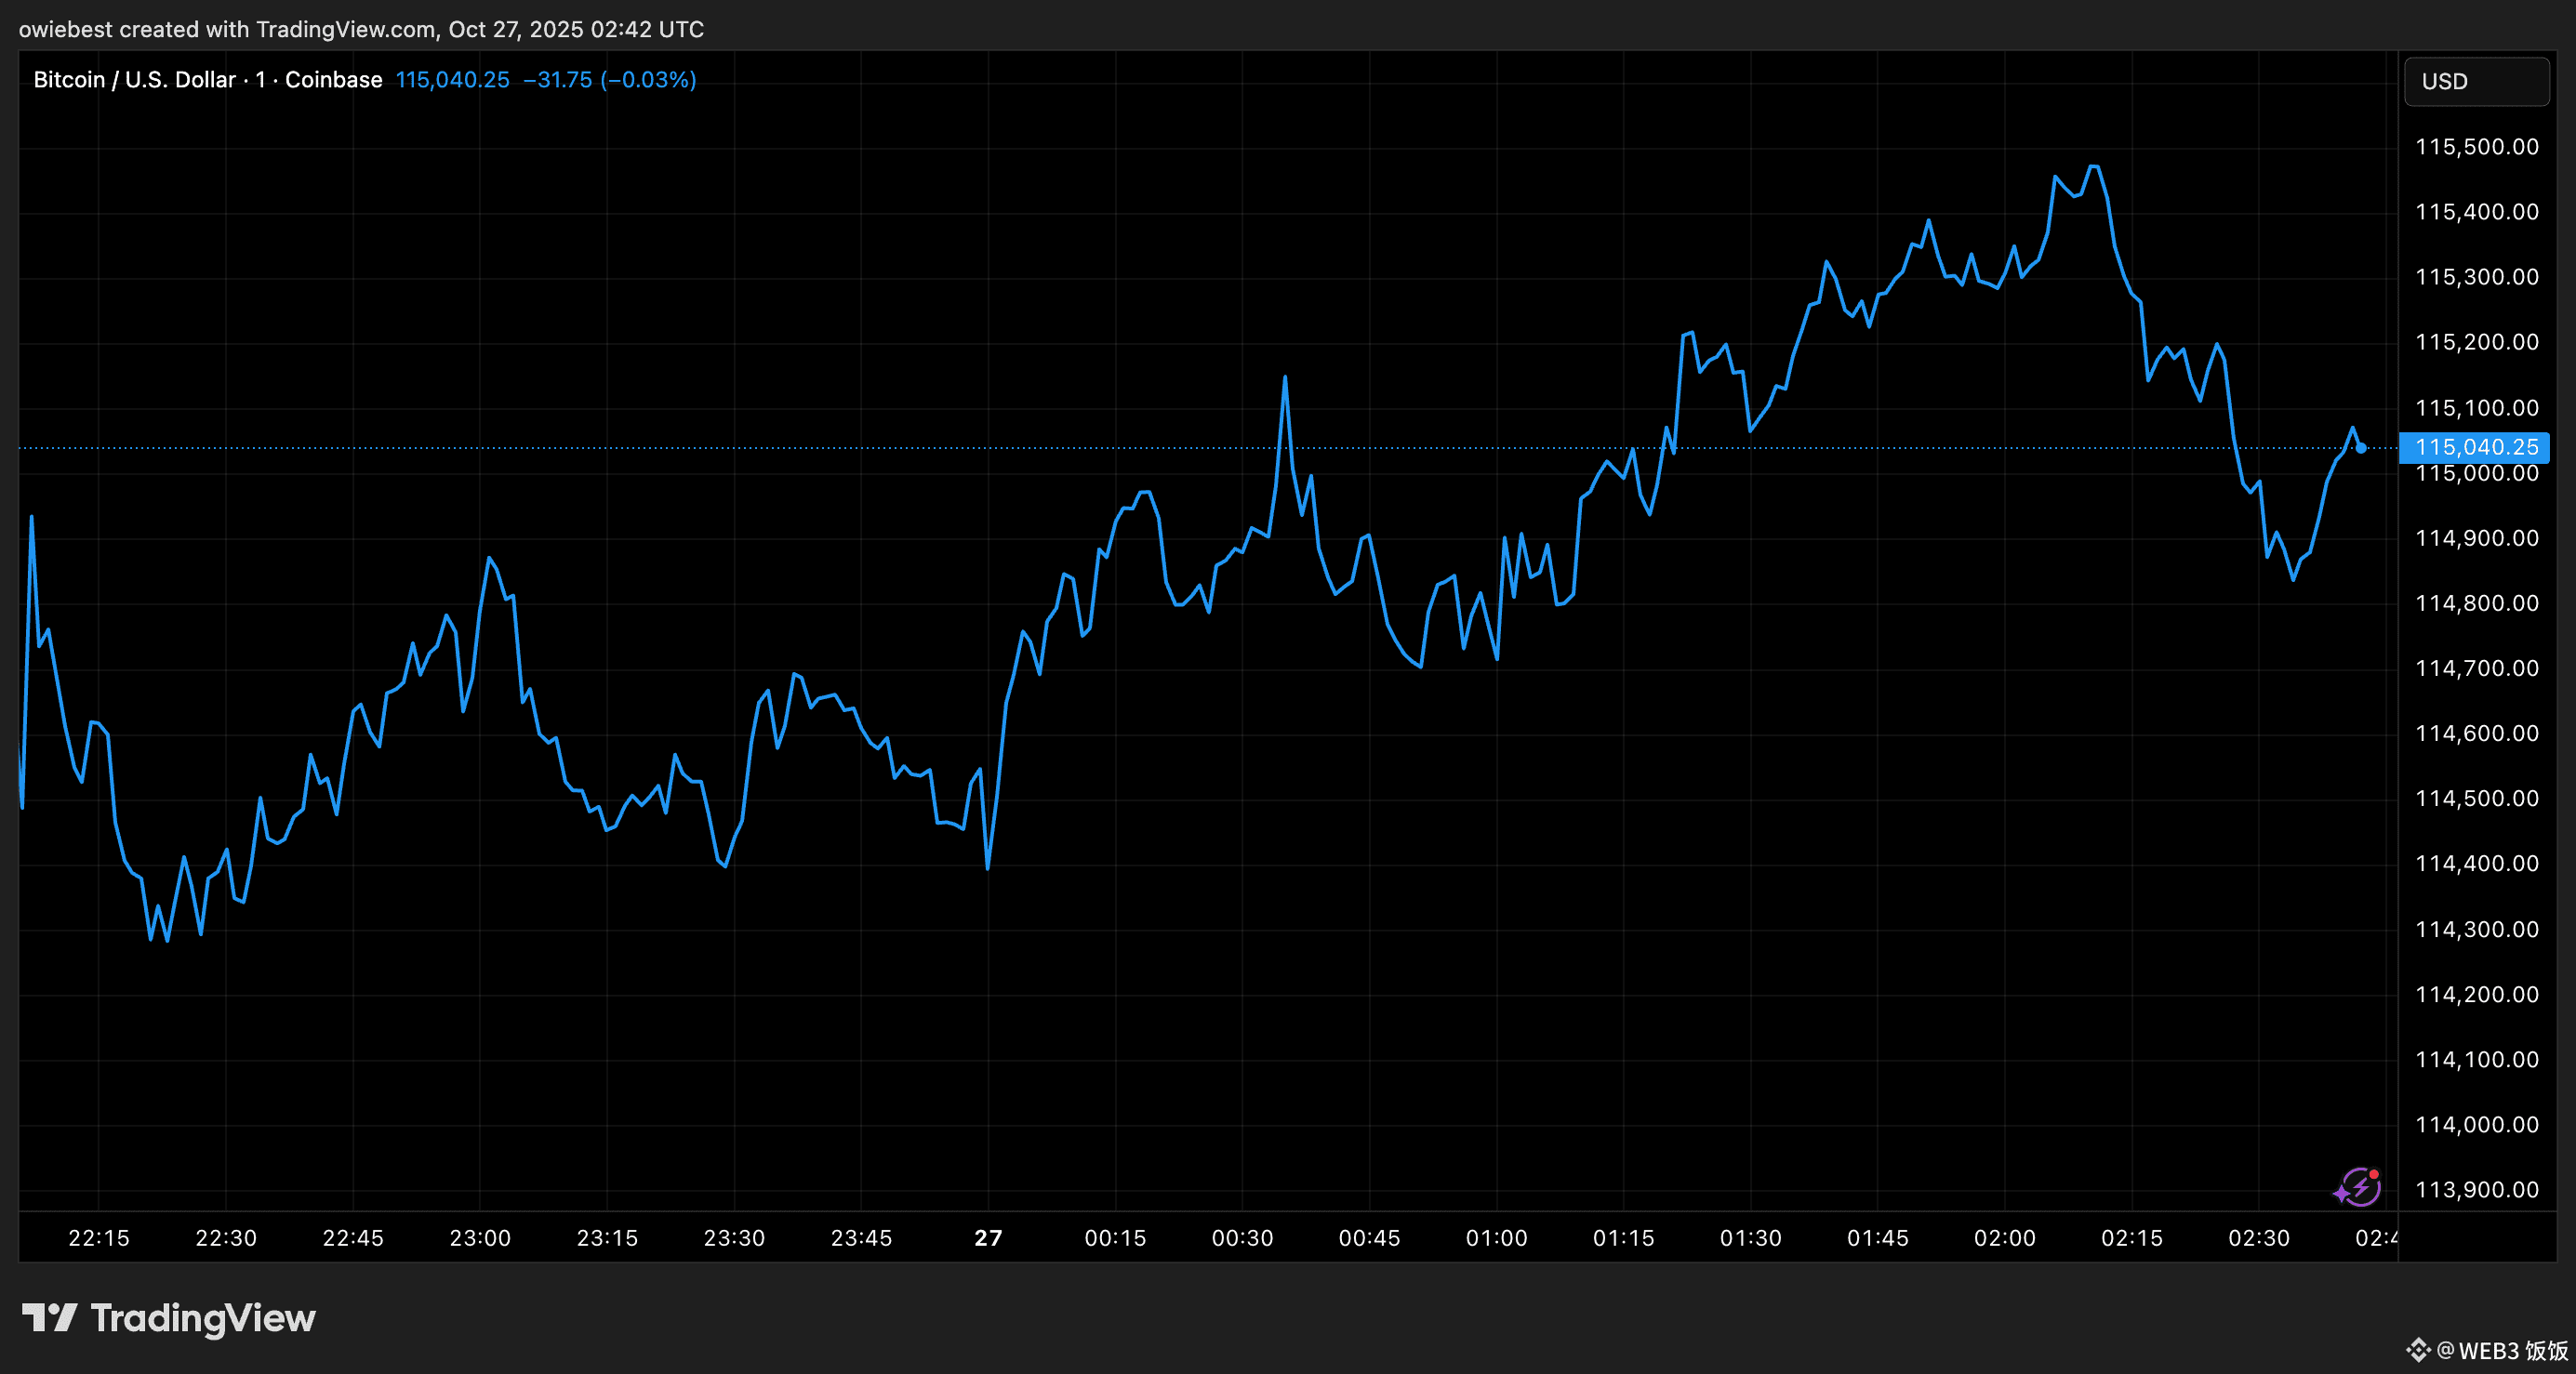Select the 115,040.25 current price label
This screenshot has width=2576, height=1374.
pyautogui.click(x=2476, y=447)
